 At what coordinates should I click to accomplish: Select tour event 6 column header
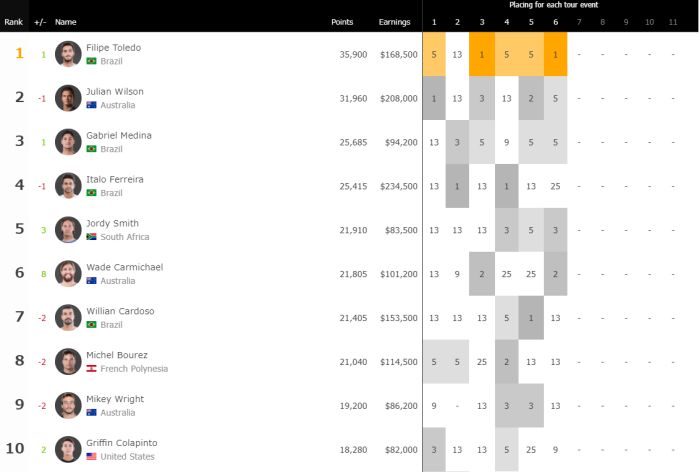point(554,21)
